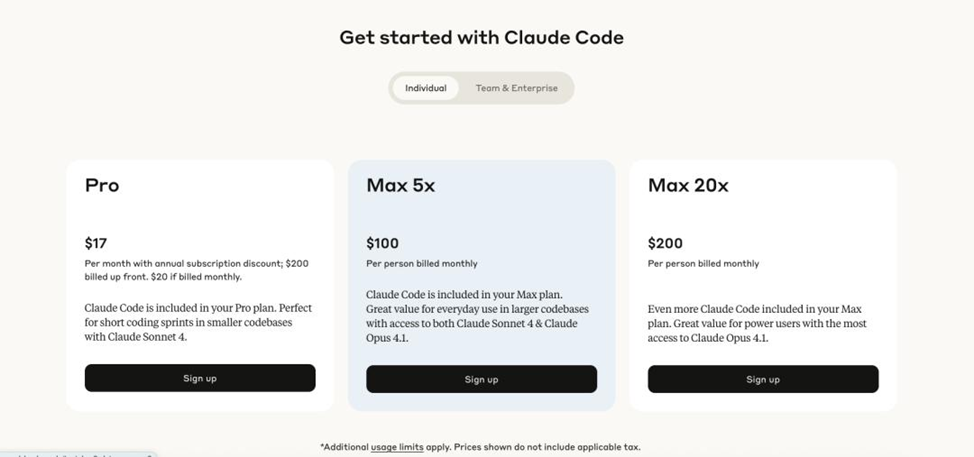Click the Pro plan title
Image resolution: width=974 pixels, height=457 pixels.
102,185
